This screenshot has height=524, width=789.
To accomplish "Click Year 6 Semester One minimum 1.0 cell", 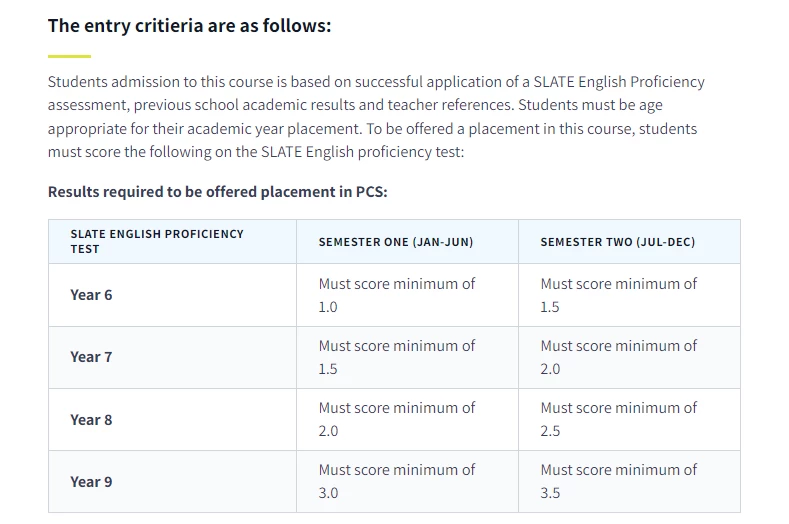I will [407, 295].
